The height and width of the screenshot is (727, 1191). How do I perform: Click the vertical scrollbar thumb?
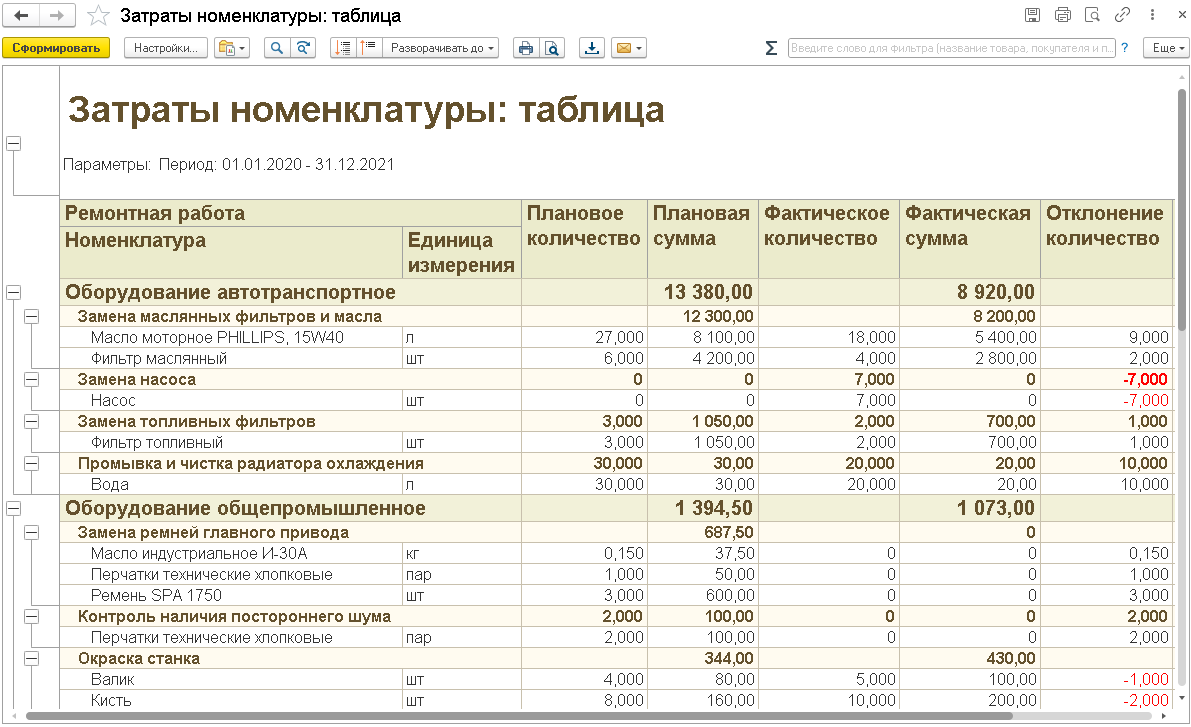(1182, 209)
